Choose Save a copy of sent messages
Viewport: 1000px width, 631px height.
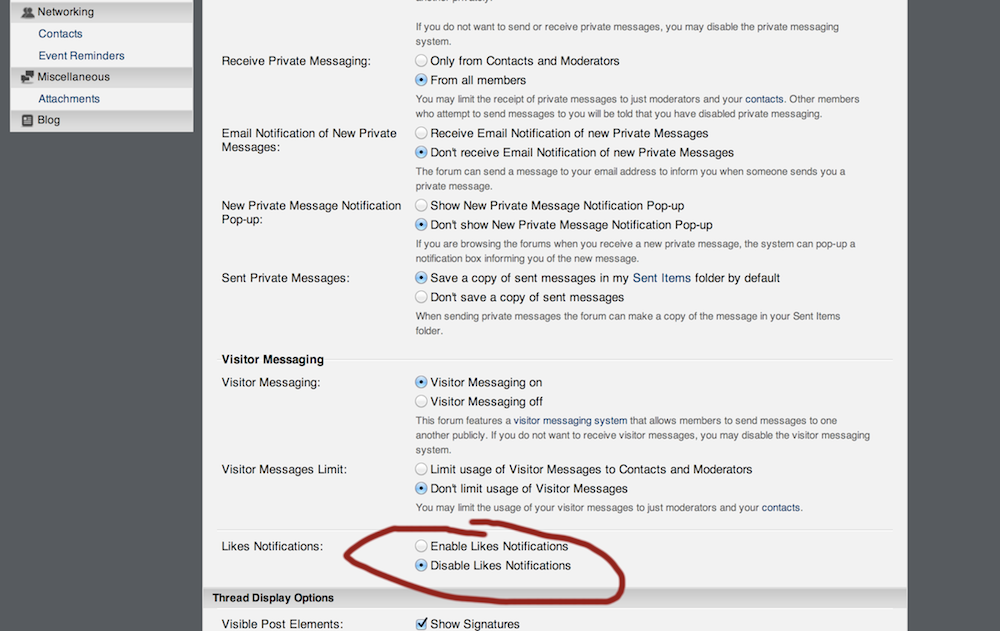point(421,278)
